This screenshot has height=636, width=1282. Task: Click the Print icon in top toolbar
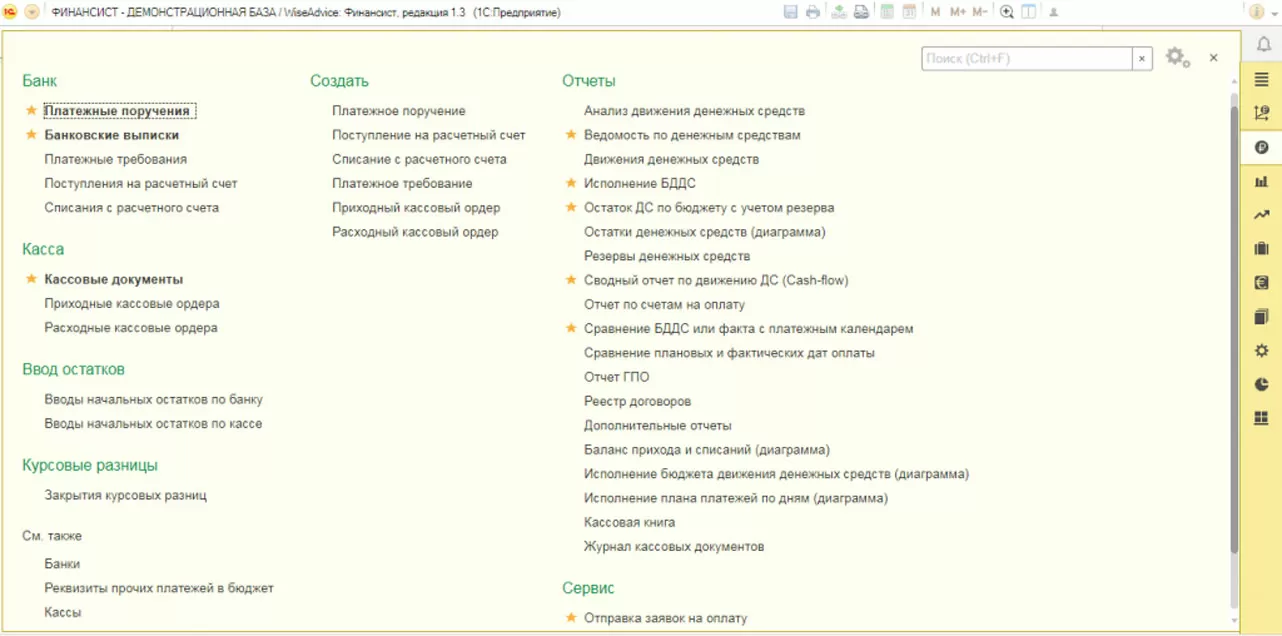tap(813, 12)
